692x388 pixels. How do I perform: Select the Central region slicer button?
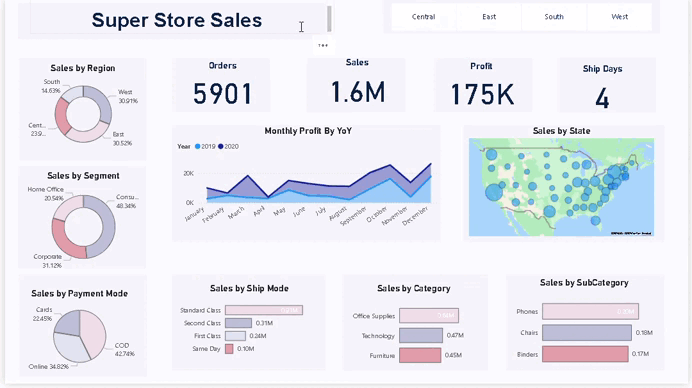coord(424,17)
